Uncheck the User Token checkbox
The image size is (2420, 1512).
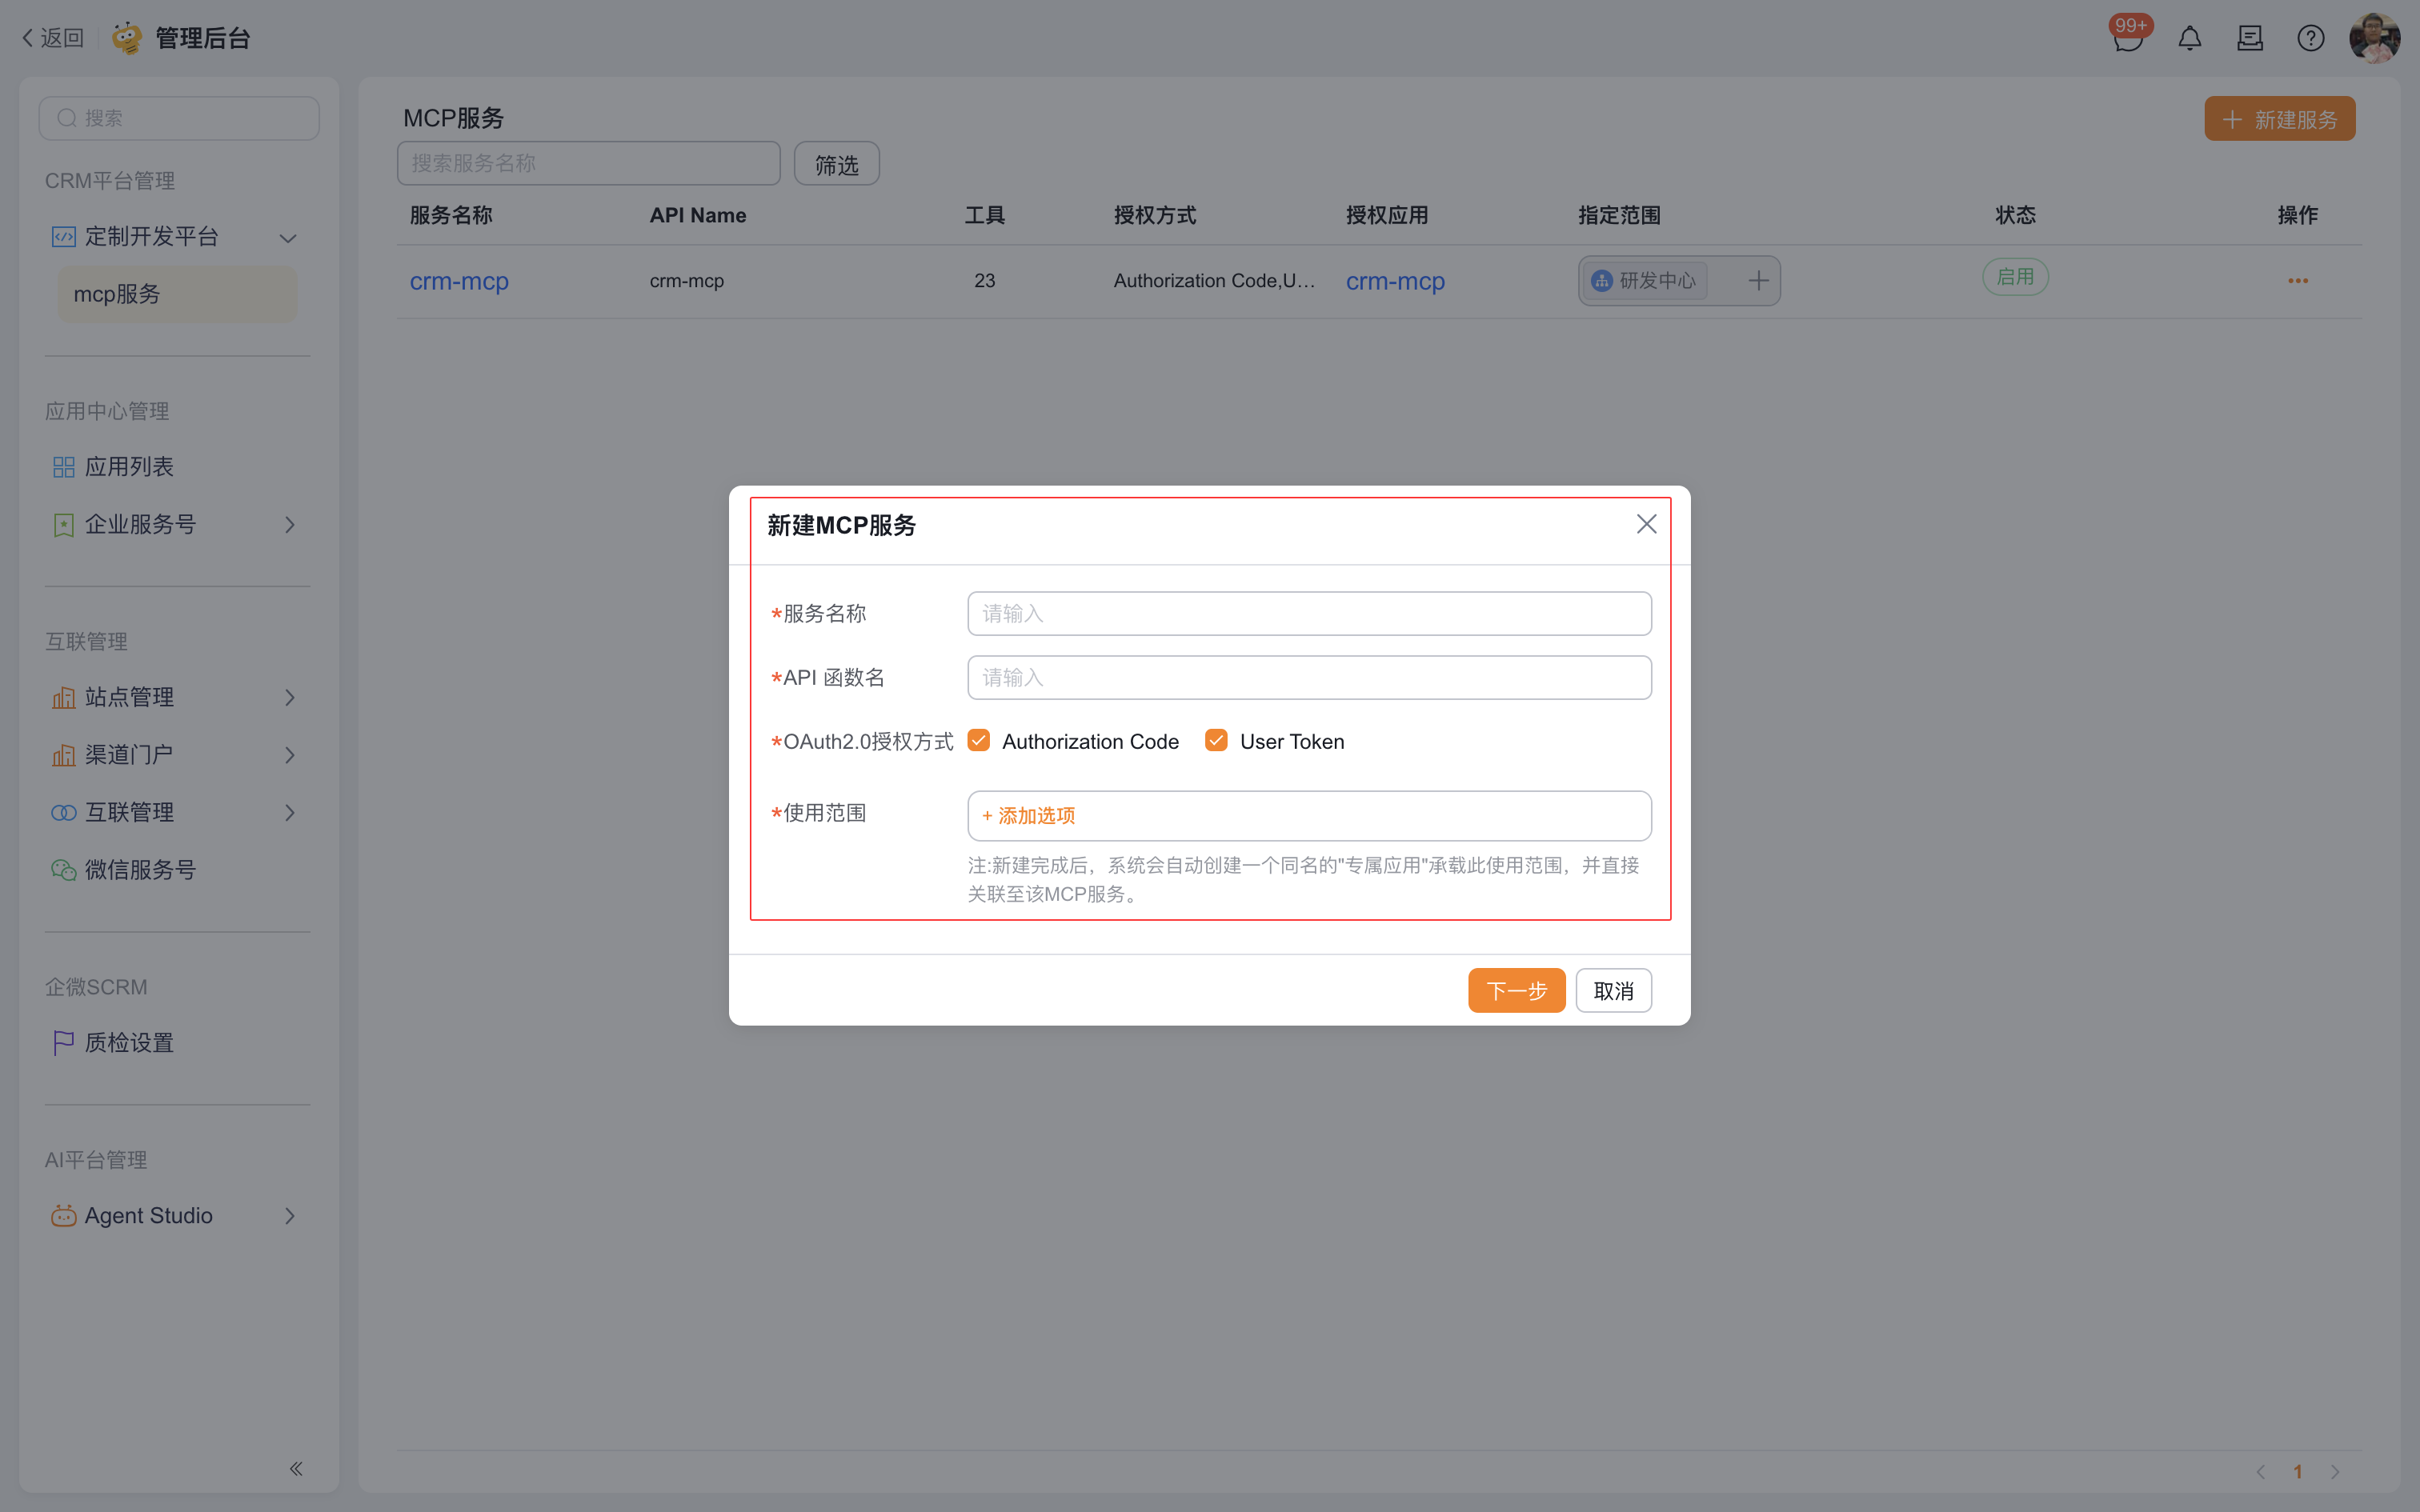click(1216, 741)
